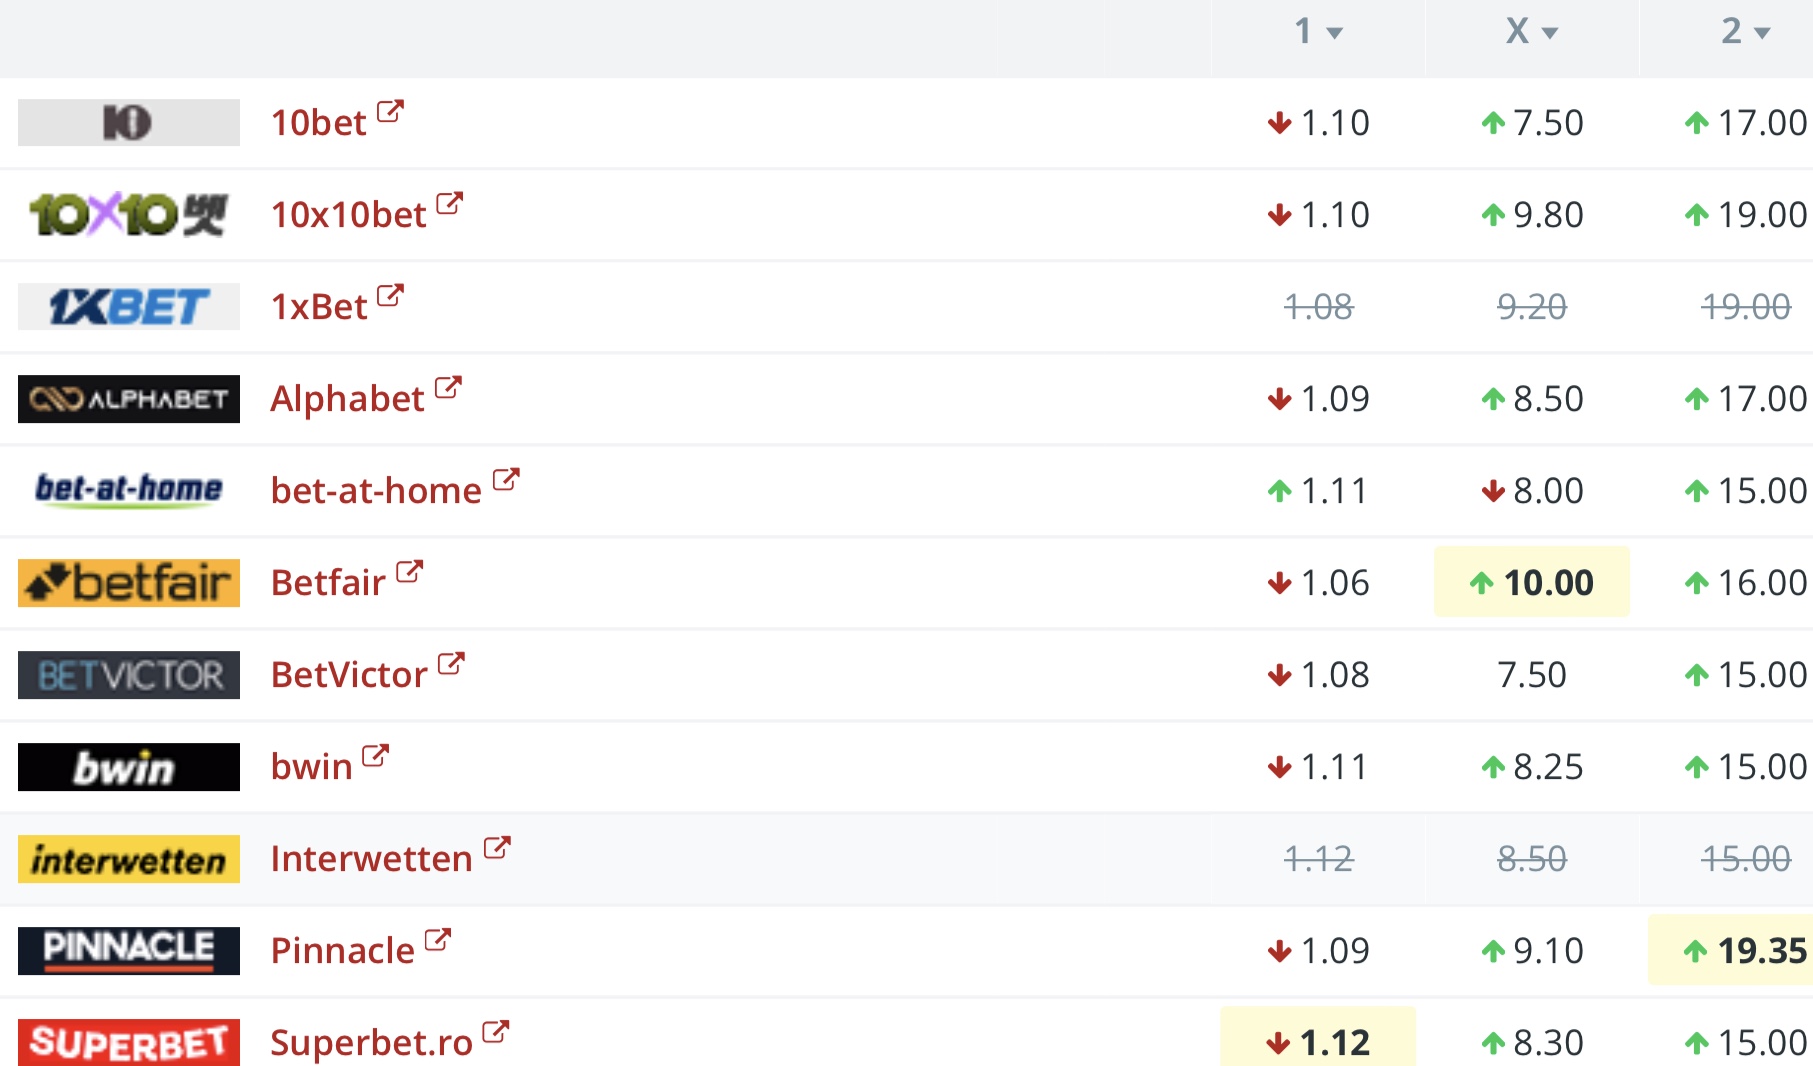
Task: Click the Pinnacle logo
Action: tap(129, 950)
